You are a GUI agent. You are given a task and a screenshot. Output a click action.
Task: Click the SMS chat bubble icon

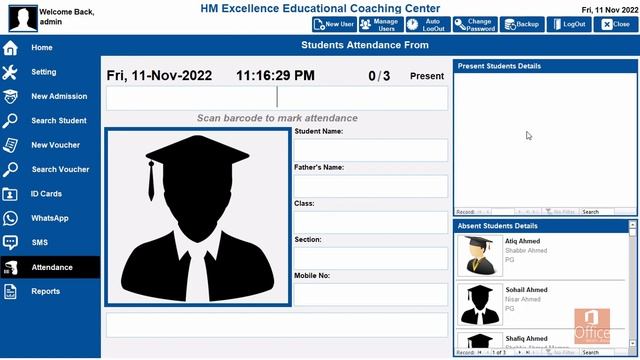point(10,242)
